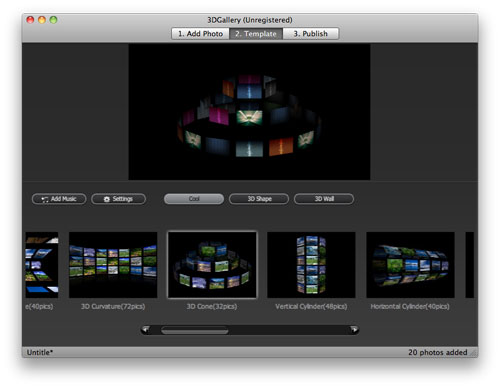500x388 pixels.
Task: Pick the Horizontal Cylinder template thumbnail
Action: coord(410,265)
